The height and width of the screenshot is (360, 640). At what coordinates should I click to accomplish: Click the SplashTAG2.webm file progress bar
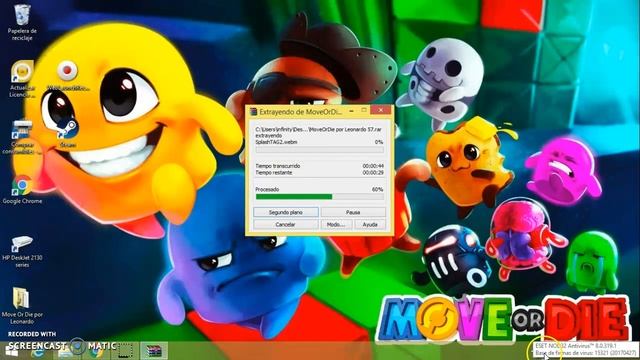coord(320,150)
